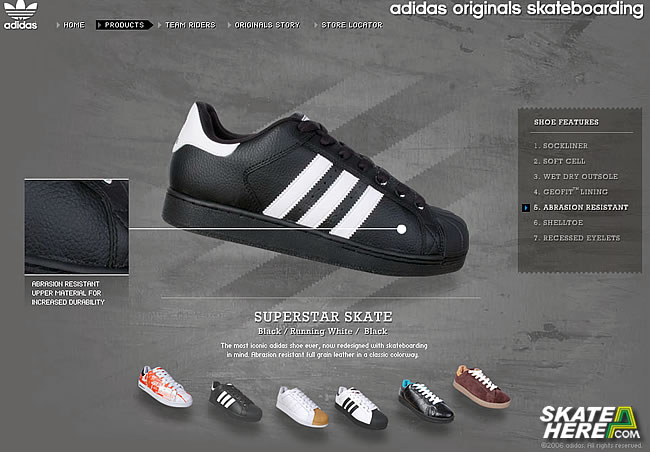
Task: Click the Black / Running White / Black colorway text
Action: 323,331
